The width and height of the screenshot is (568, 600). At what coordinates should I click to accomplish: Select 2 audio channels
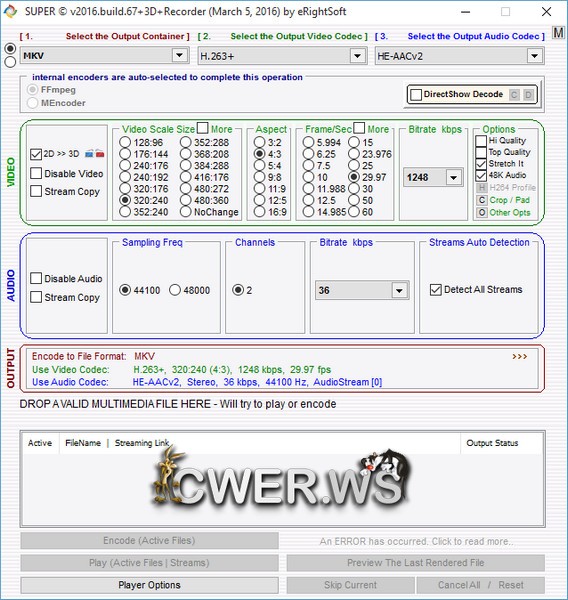[x=238, y=290]
